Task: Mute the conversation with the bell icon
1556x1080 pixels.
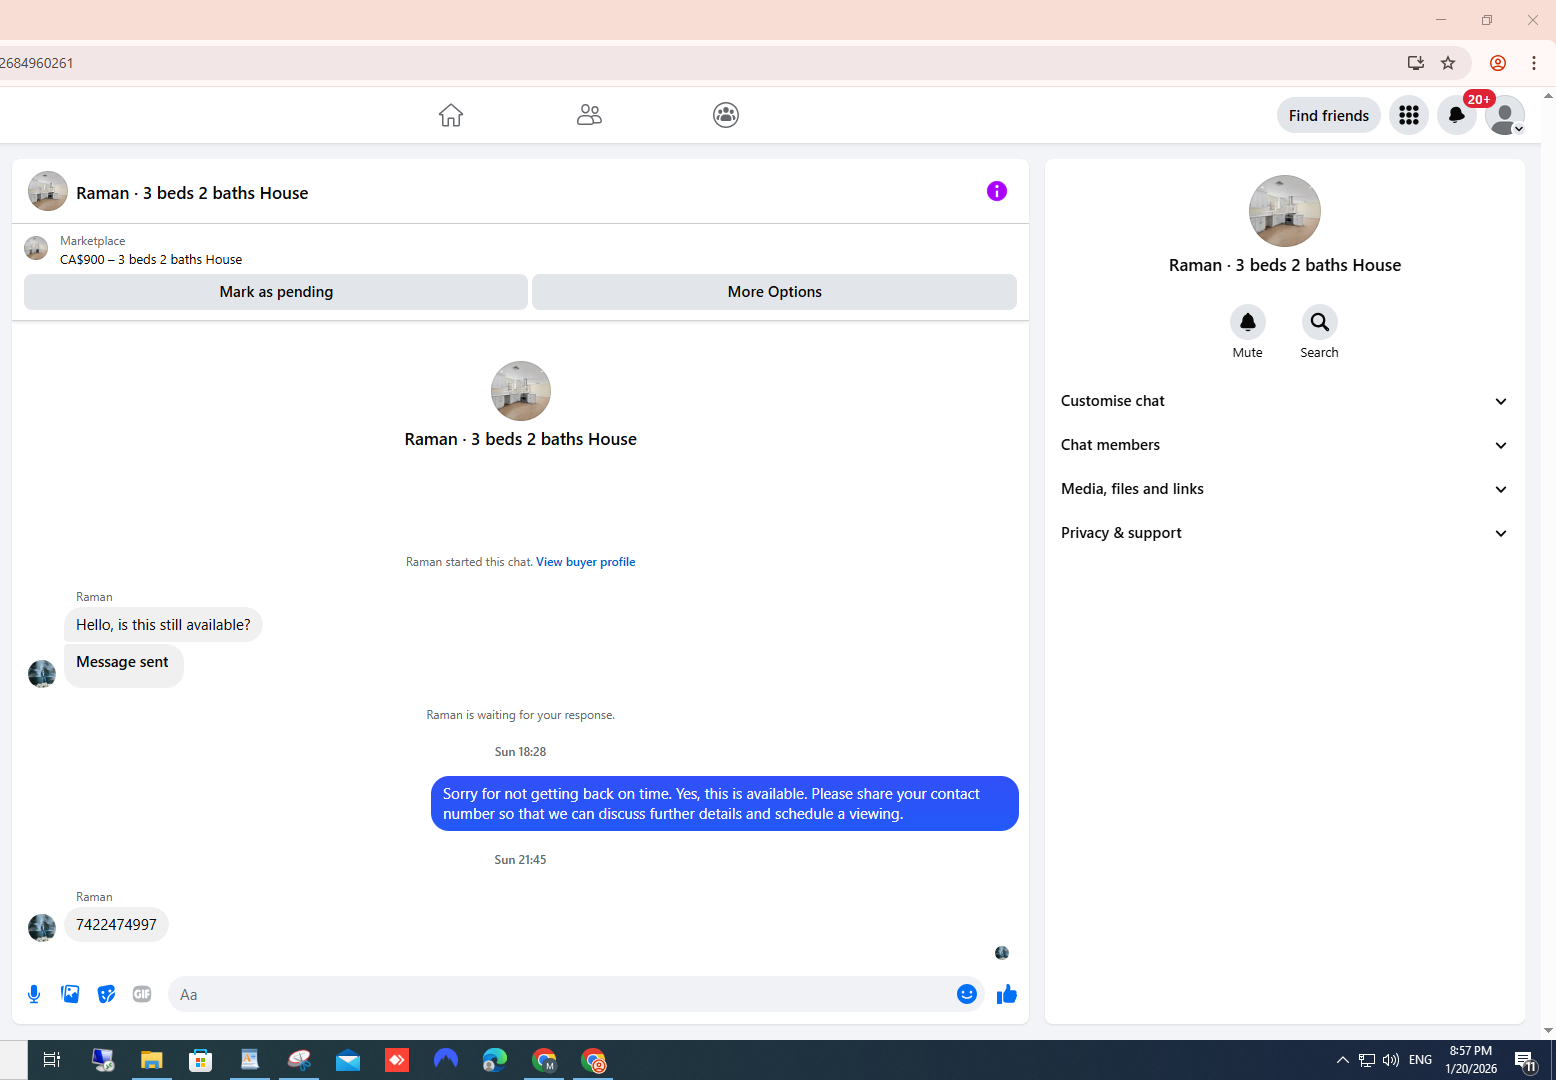Action: coord(1247,322)
